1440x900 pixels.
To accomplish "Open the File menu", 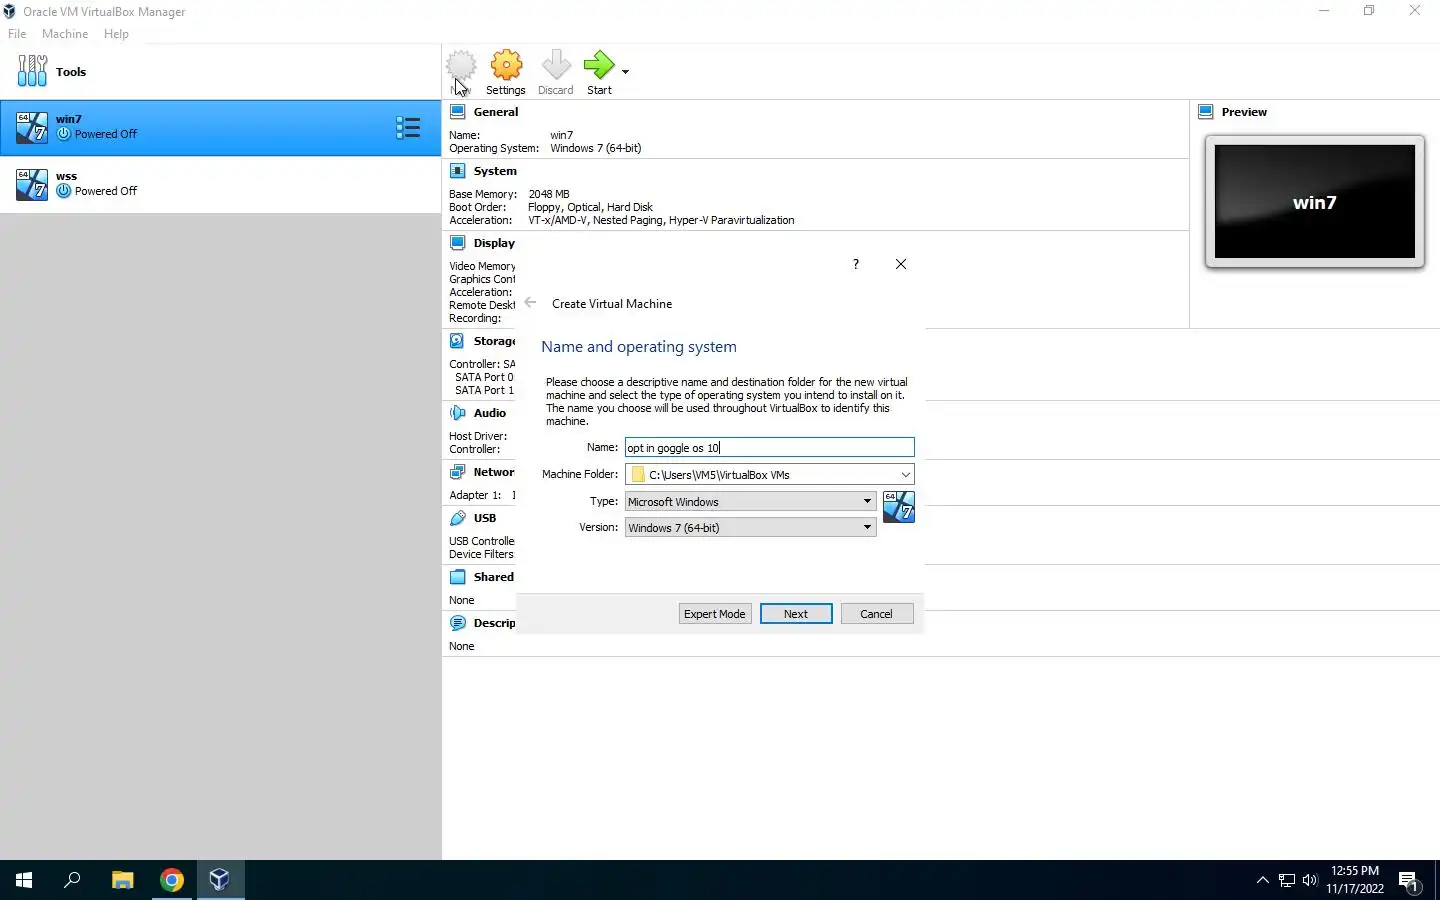I will tap(17, 34).
